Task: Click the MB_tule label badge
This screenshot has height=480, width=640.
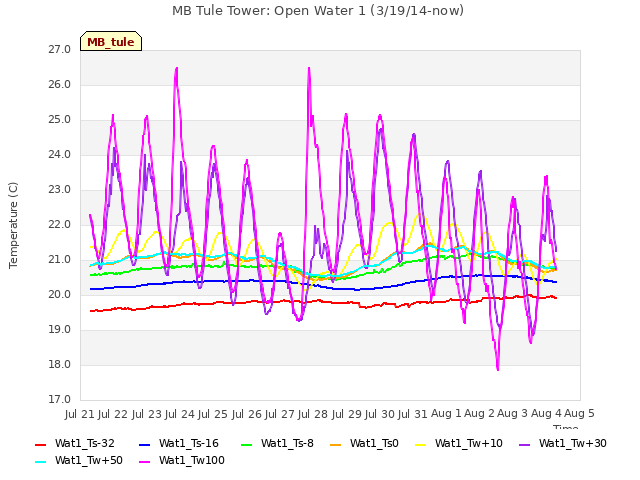Action: pos(111,41)
